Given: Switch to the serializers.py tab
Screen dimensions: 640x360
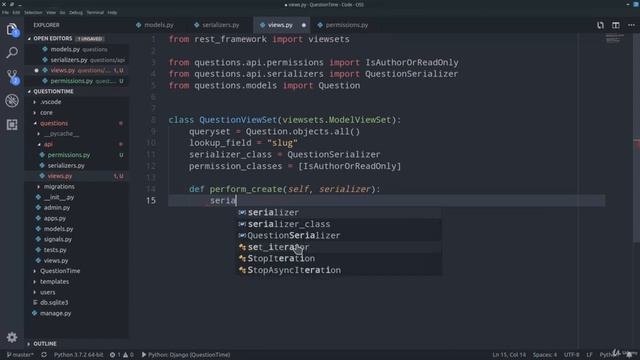Looking at the screenshot, I should [217, 25].
